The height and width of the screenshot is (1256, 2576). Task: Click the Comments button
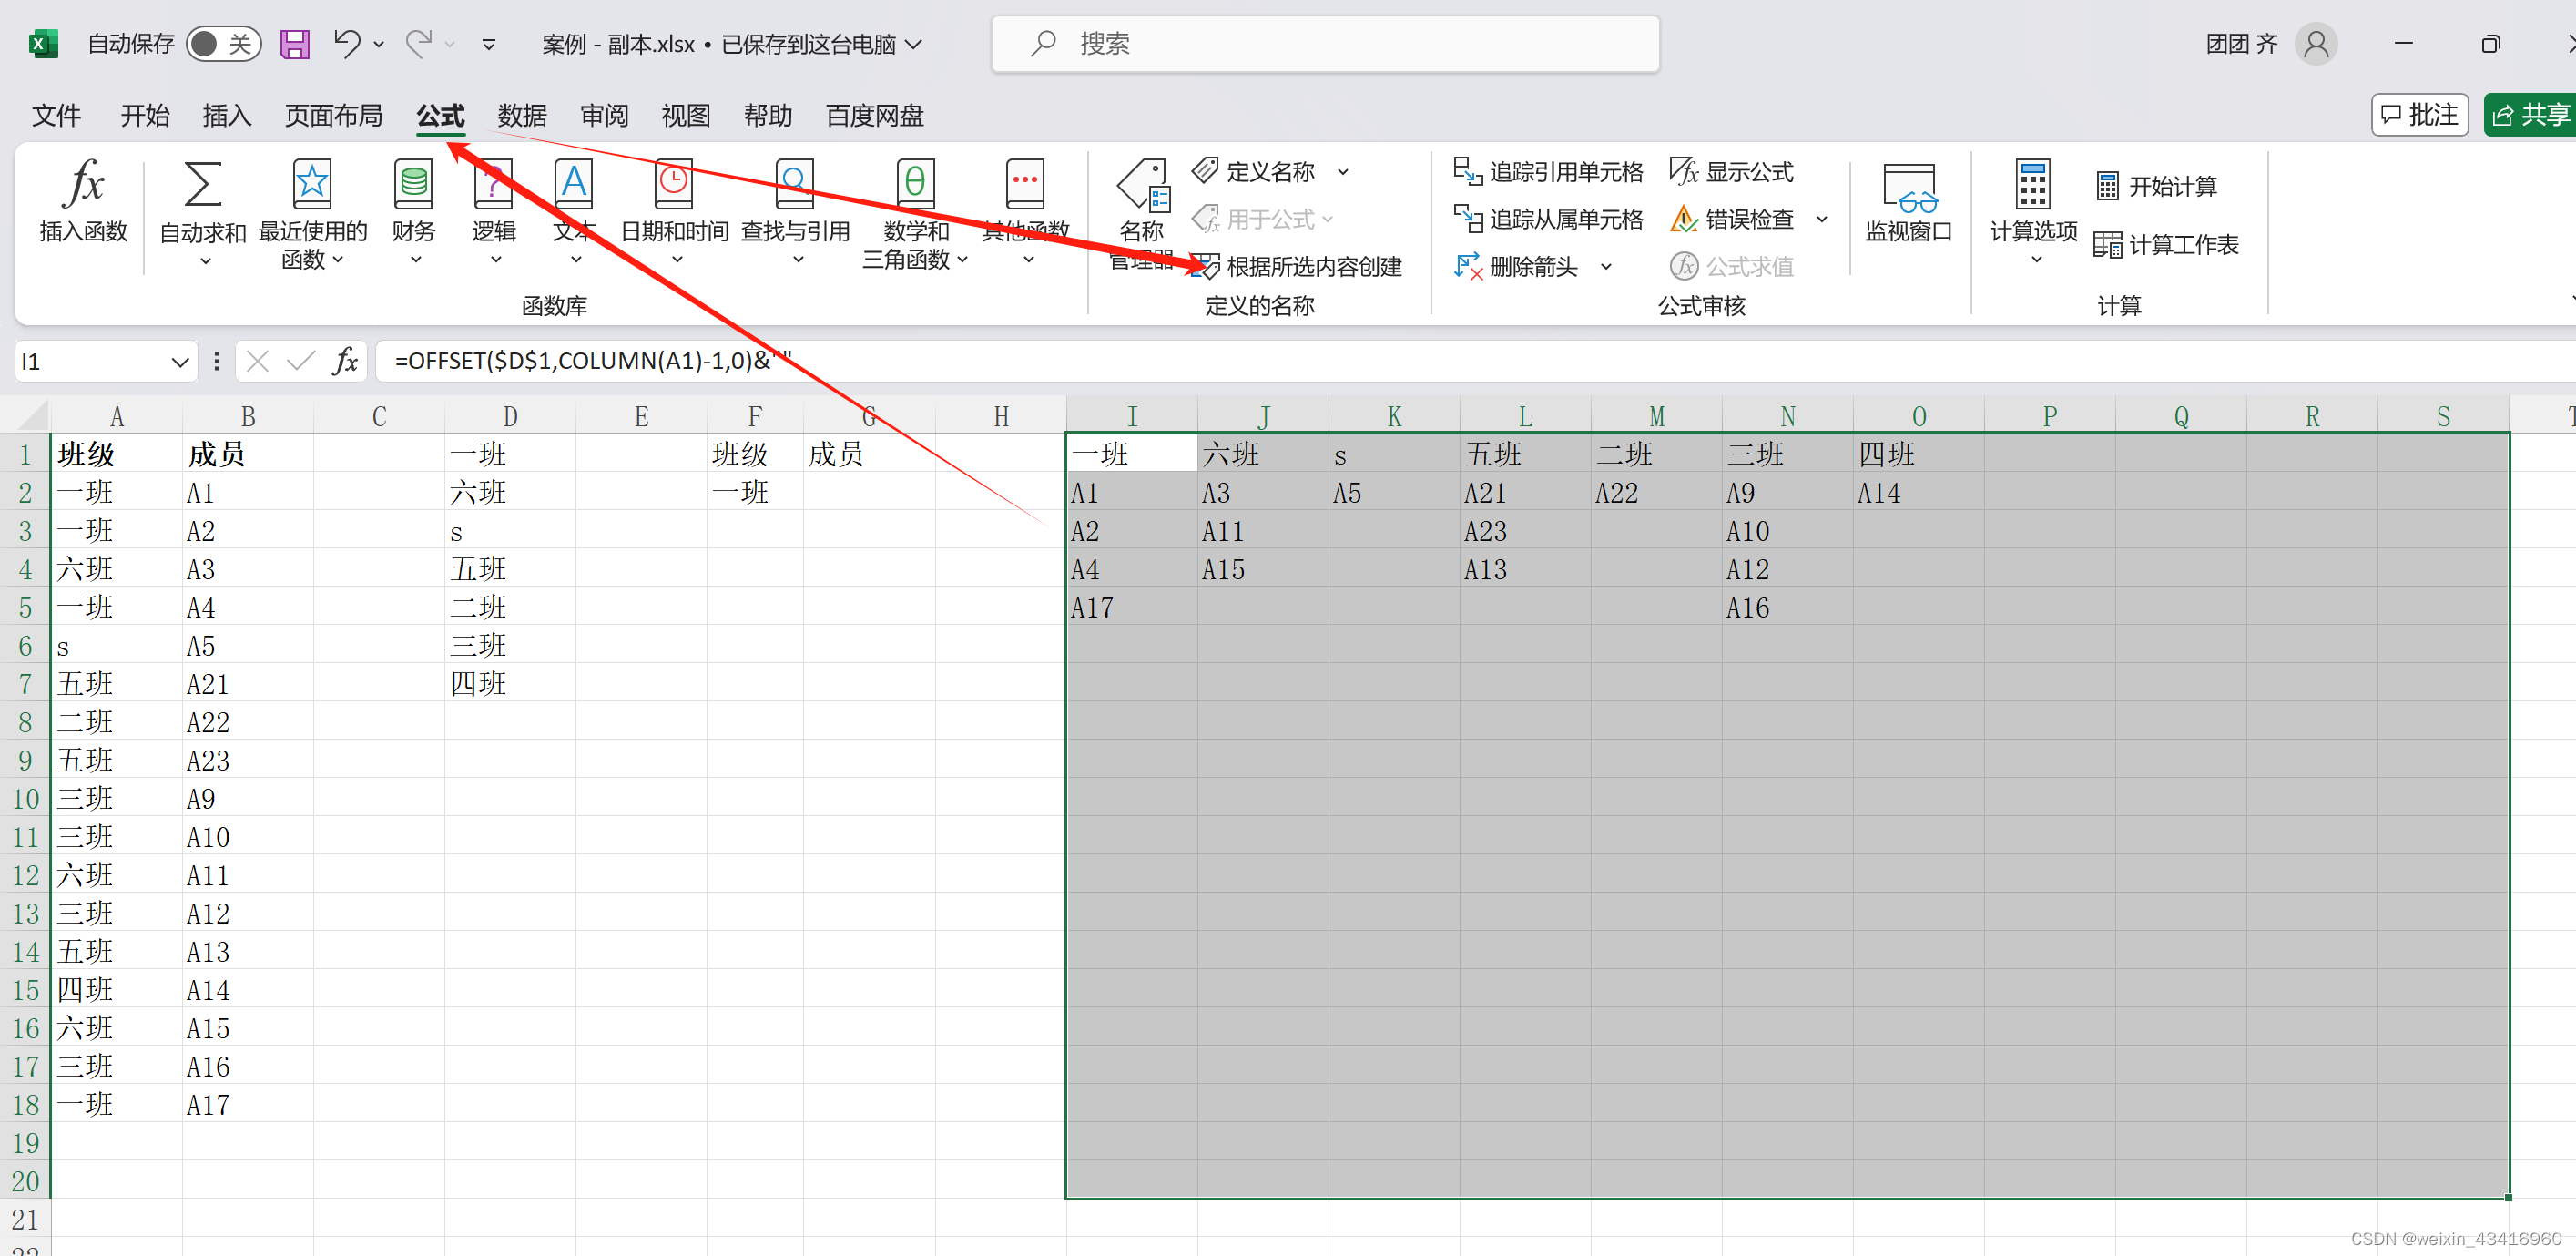click(x=2420, y=115)
